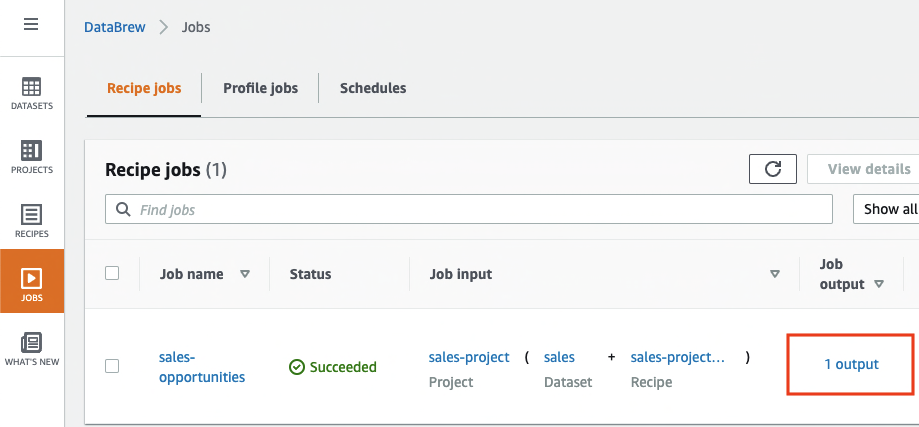This screenshot has width=919, height=427.
Task: Sort by Job input column arrow
Action: 774,274
